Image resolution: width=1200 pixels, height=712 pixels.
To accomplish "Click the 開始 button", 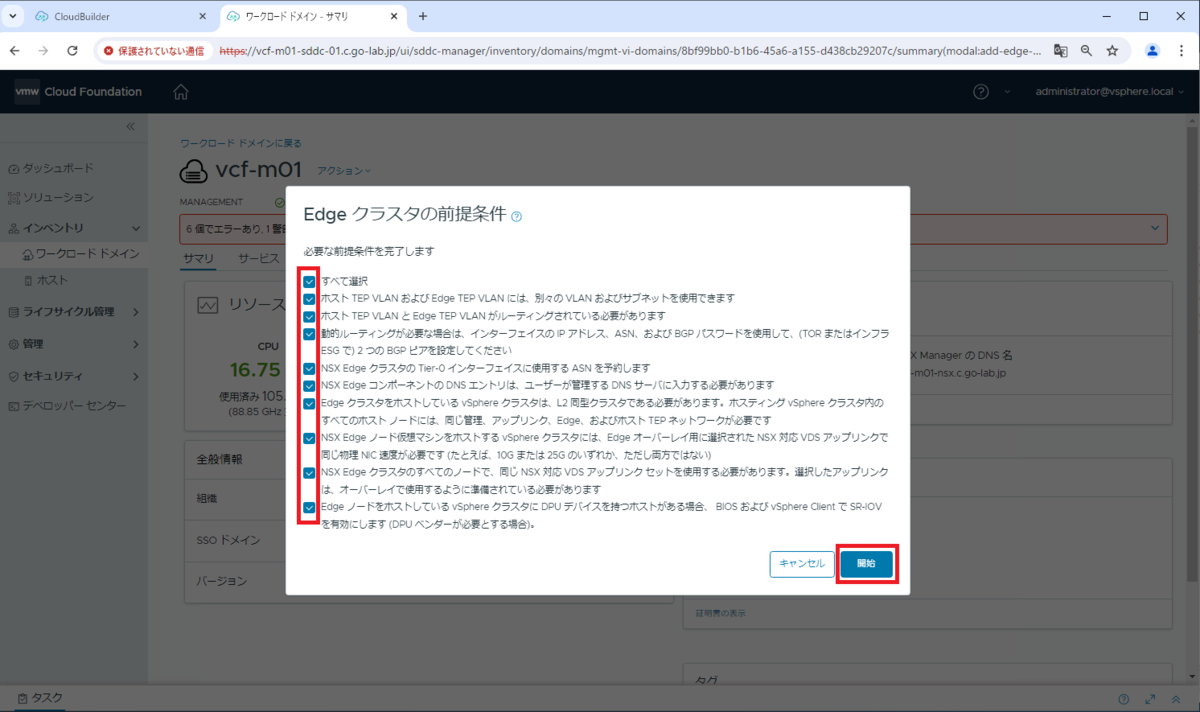I will pos(866,564).
